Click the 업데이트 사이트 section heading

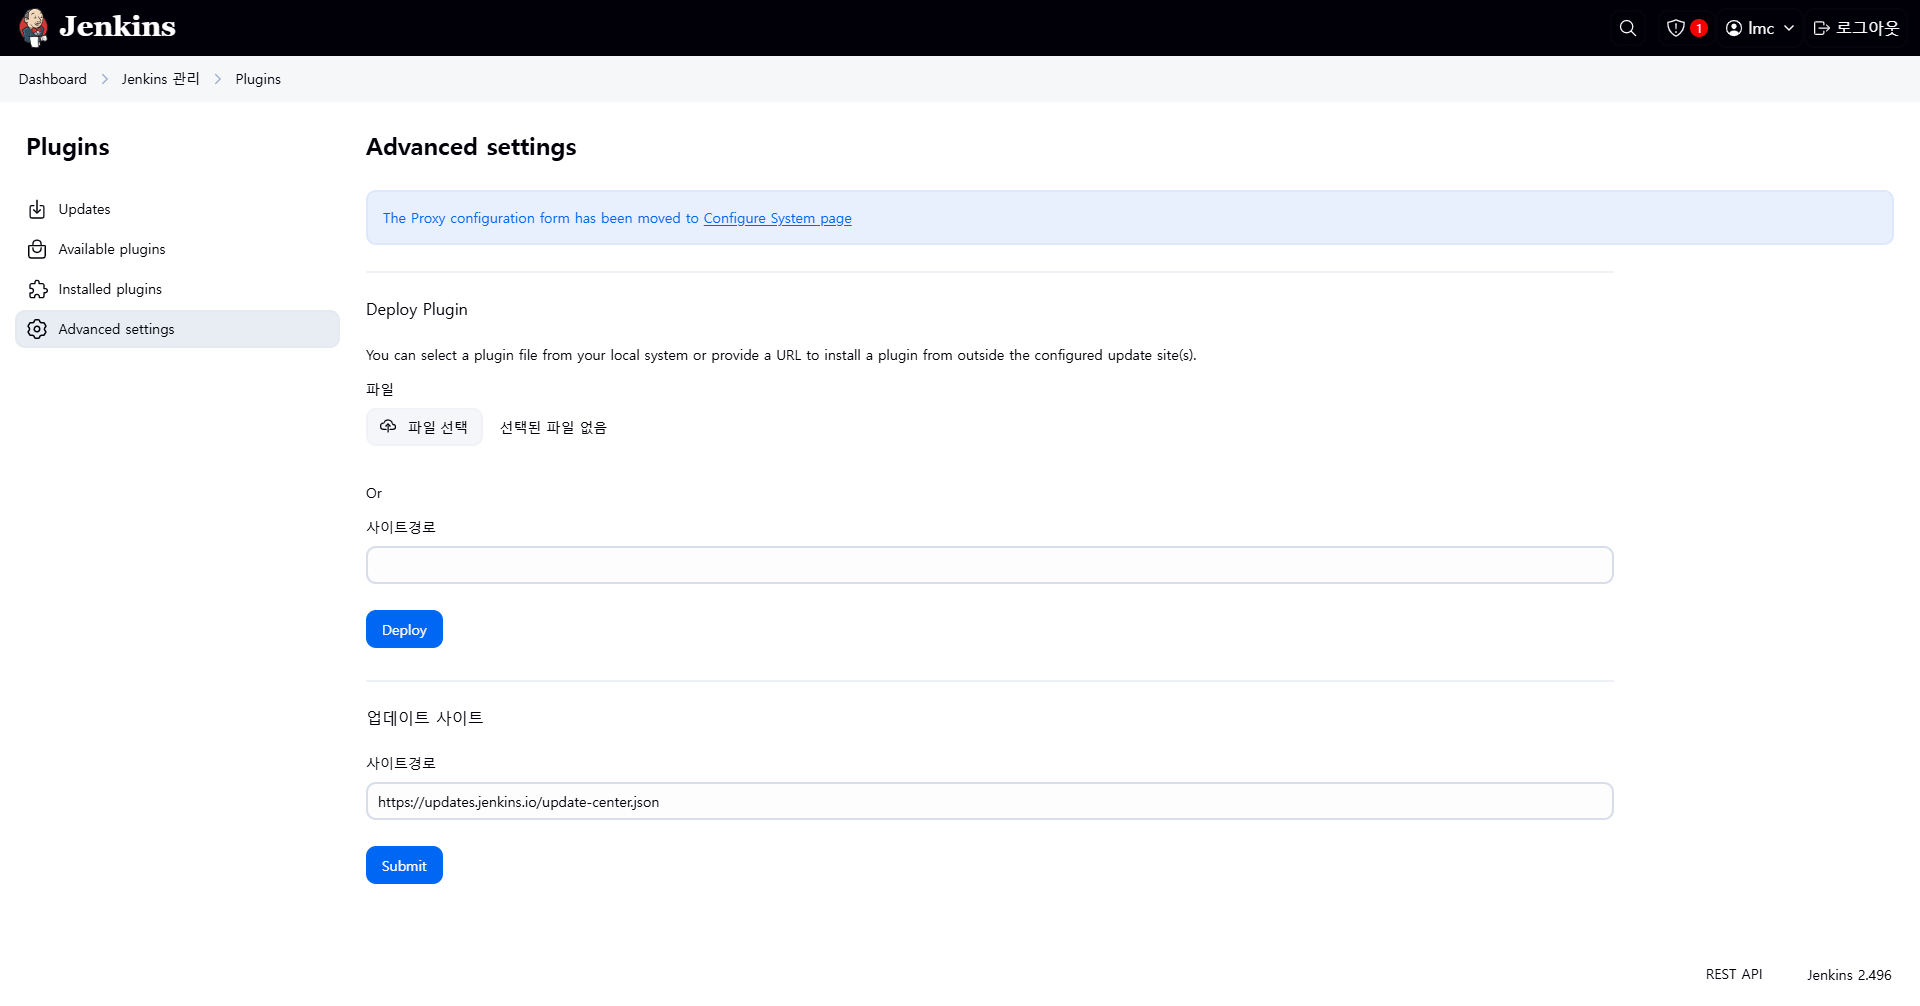(x=424, y=717)
